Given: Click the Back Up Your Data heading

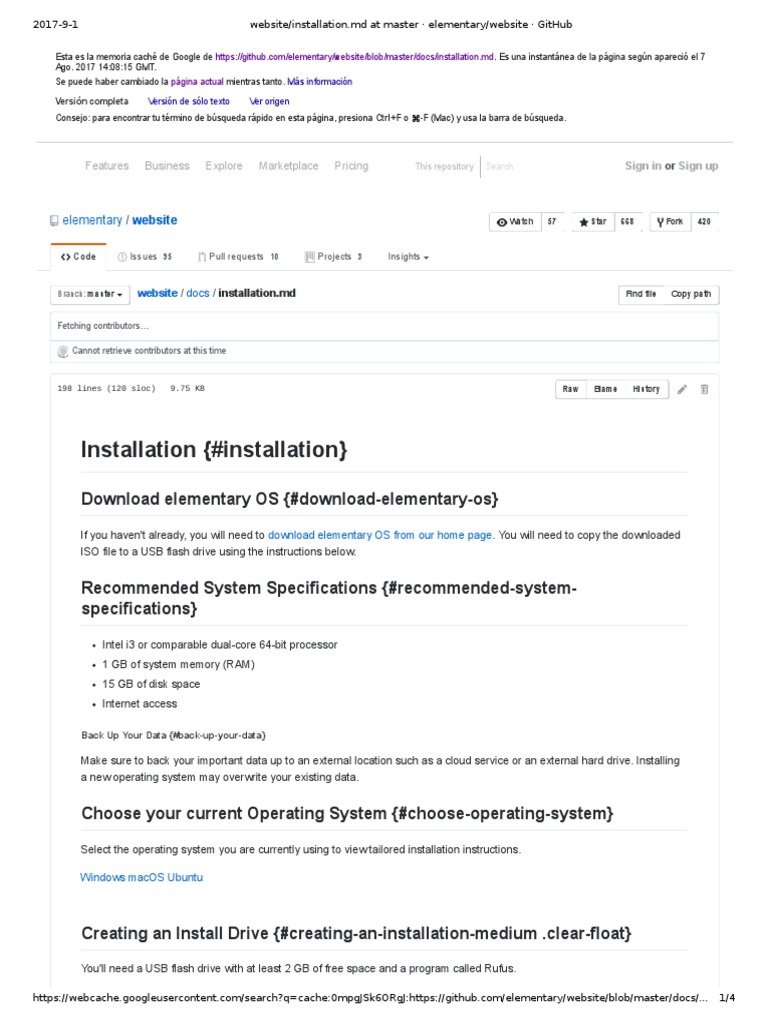Looking at the screenshot, I should click(173, 735).
